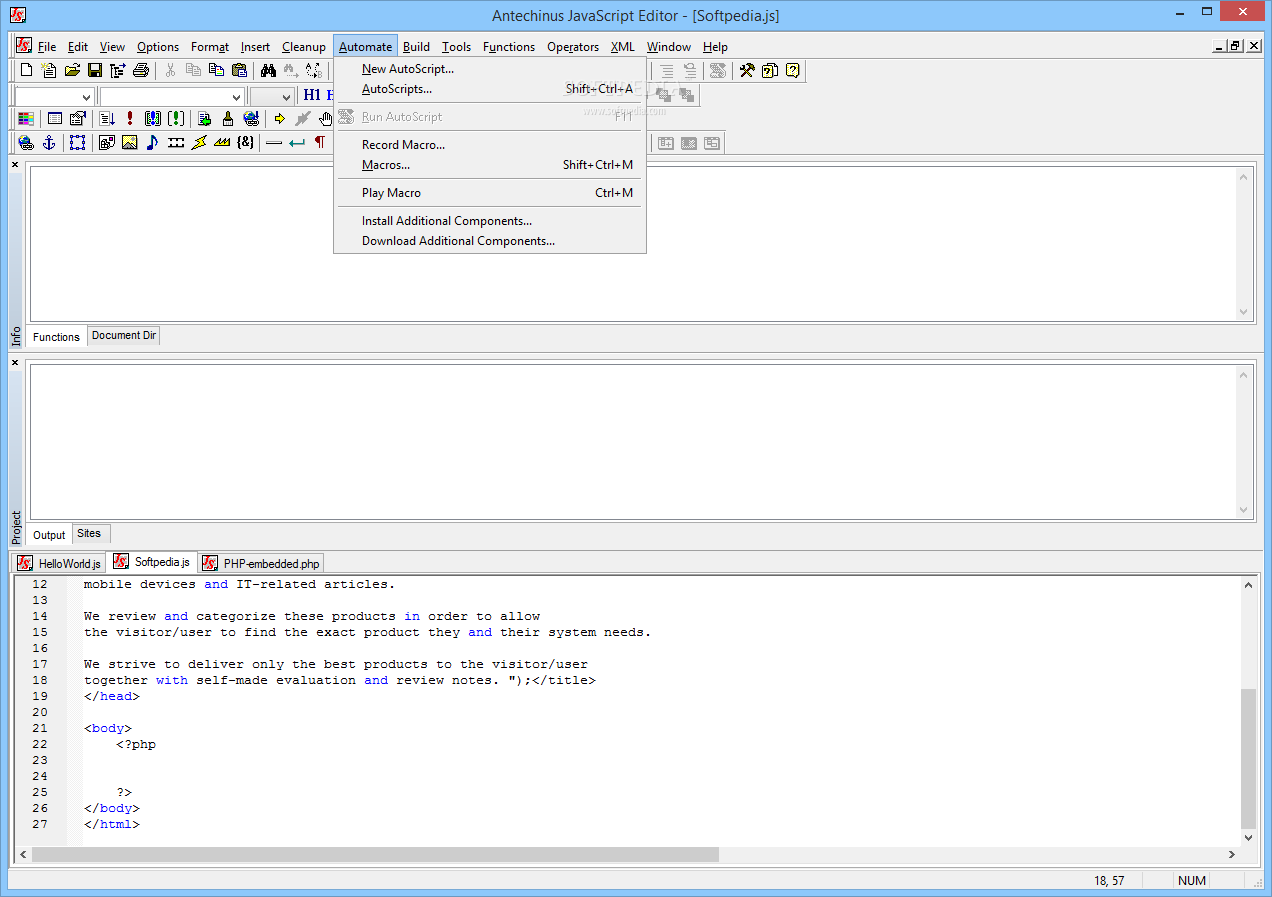
Task: Click the Find binoculars icon
Action: [x=268, y=70]
